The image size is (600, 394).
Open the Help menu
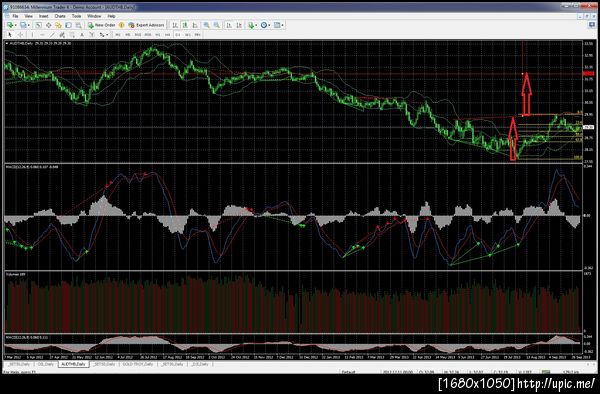[x=111, y=16]
